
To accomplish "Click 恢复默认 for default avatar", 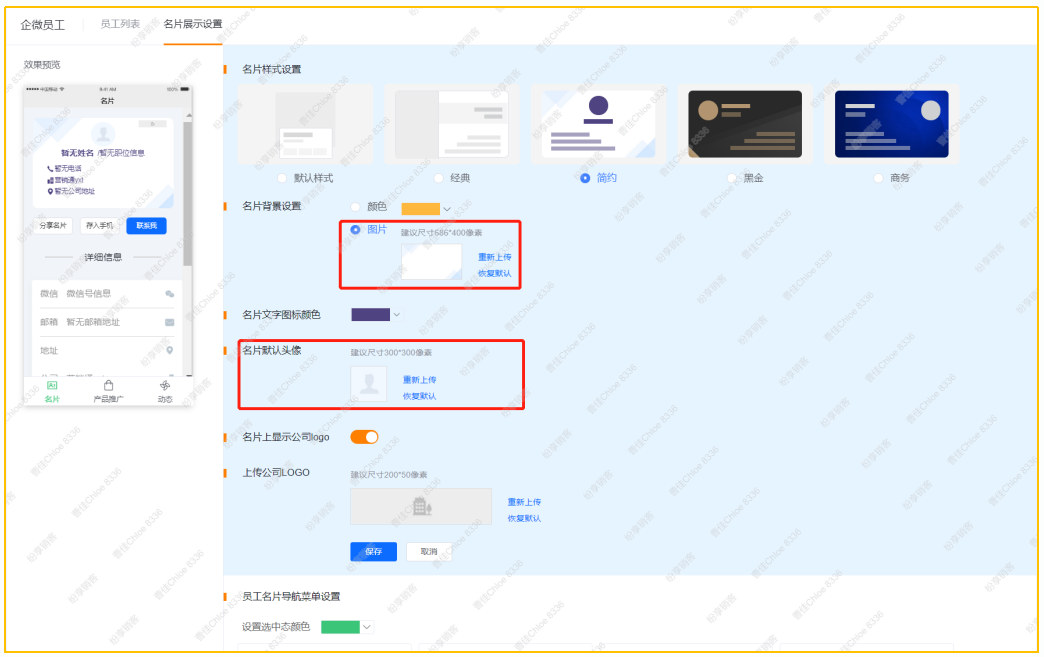I will [x=419, y=396].
